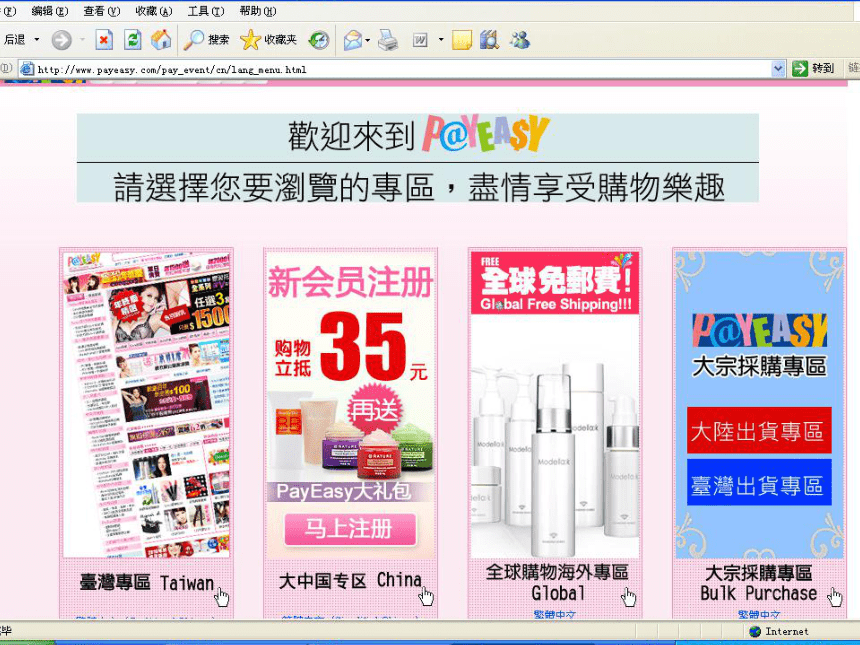Click the address bar URL field

403,70
